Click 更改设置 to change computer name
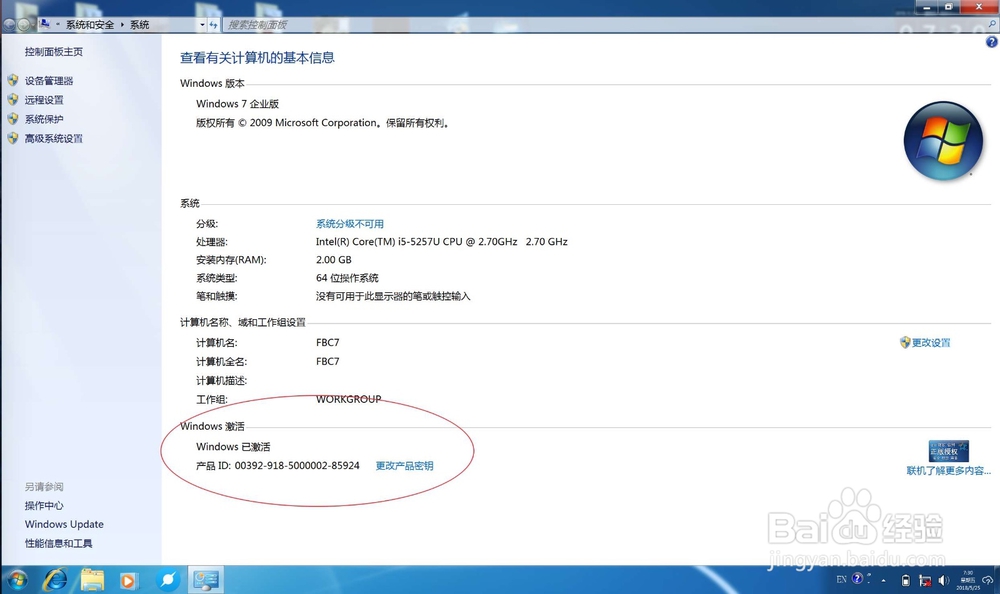The height and width of the screenshot is (594, 1000). (x=930, y=342)
